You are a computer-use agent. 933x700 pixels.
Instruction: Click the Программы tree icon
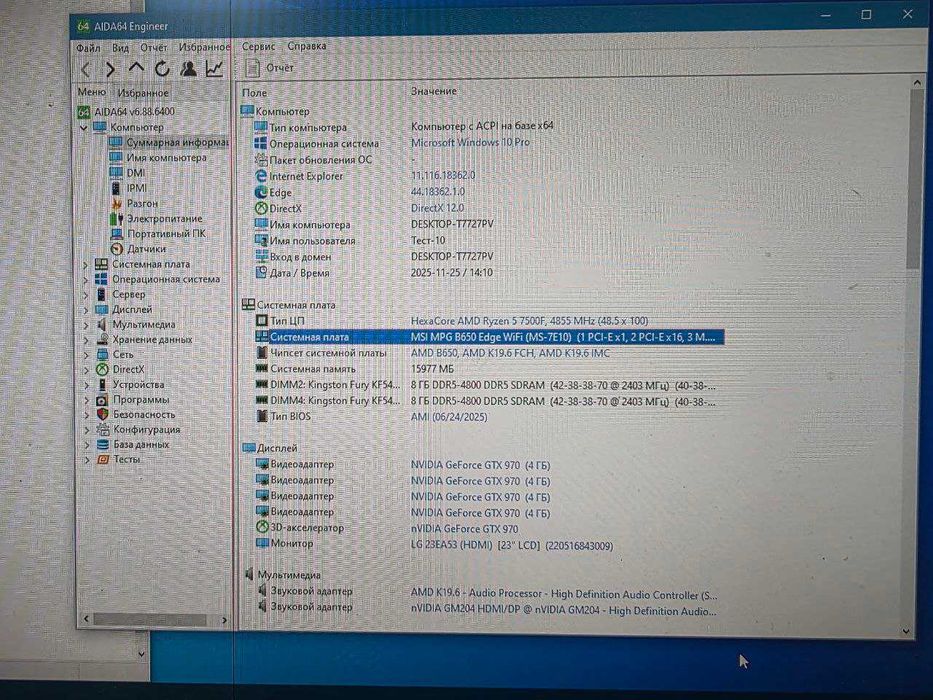click(x=102, y=399)
